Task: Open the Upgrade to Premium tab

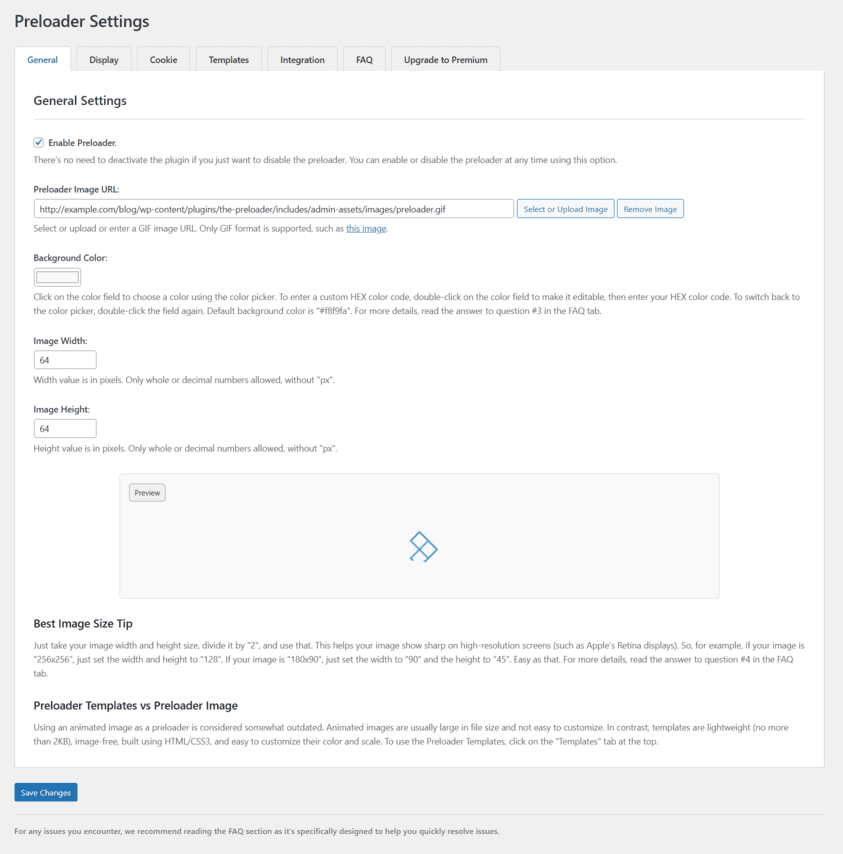Action: point(445,60)
